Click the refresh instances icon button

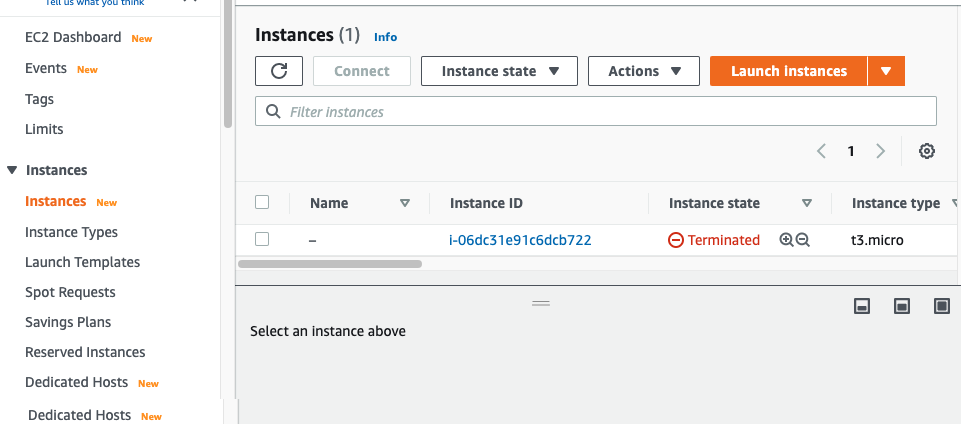click(279, 71)
